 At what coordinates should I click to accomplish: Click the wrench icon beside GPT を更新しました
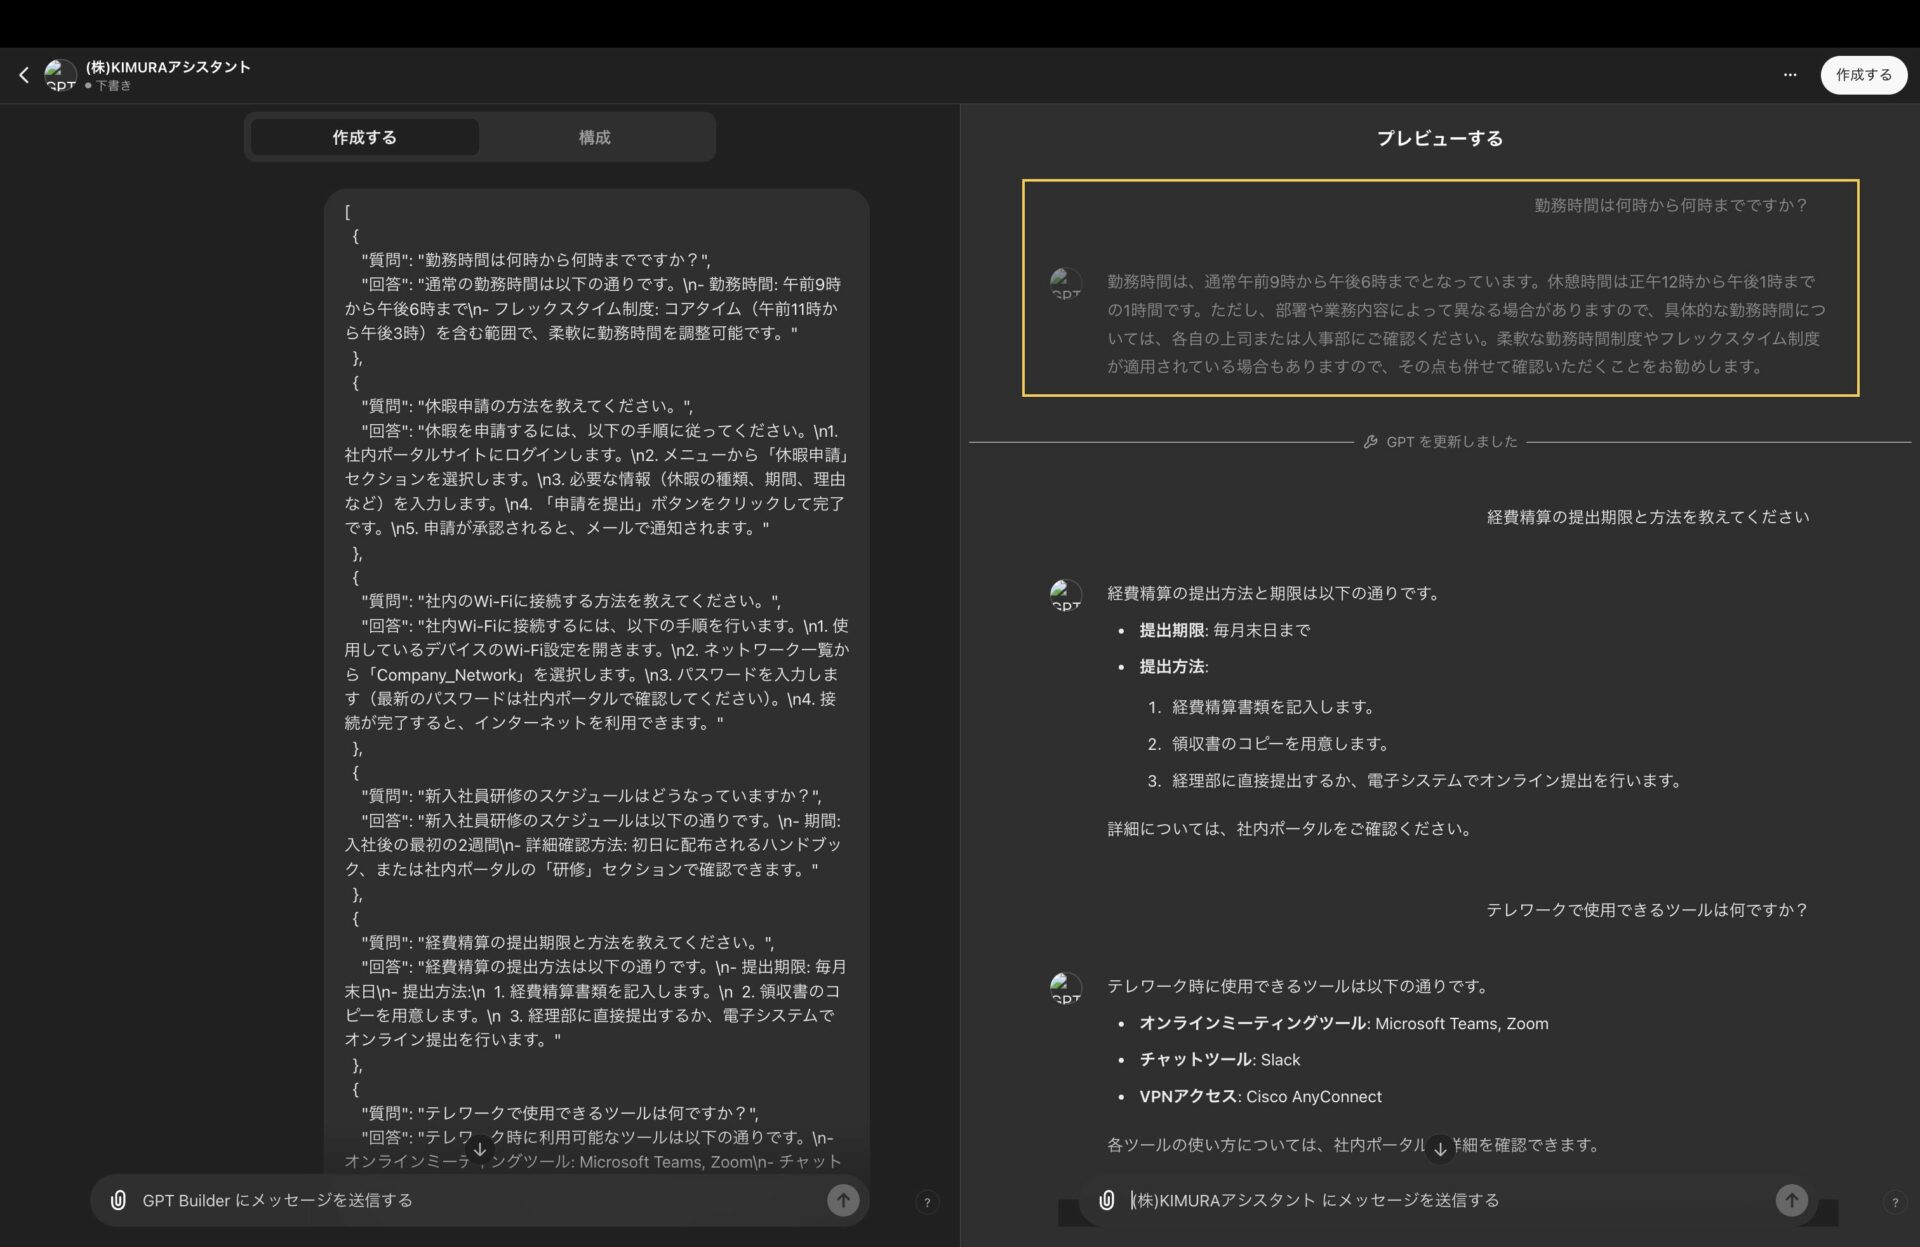(x=1371, y=441)
